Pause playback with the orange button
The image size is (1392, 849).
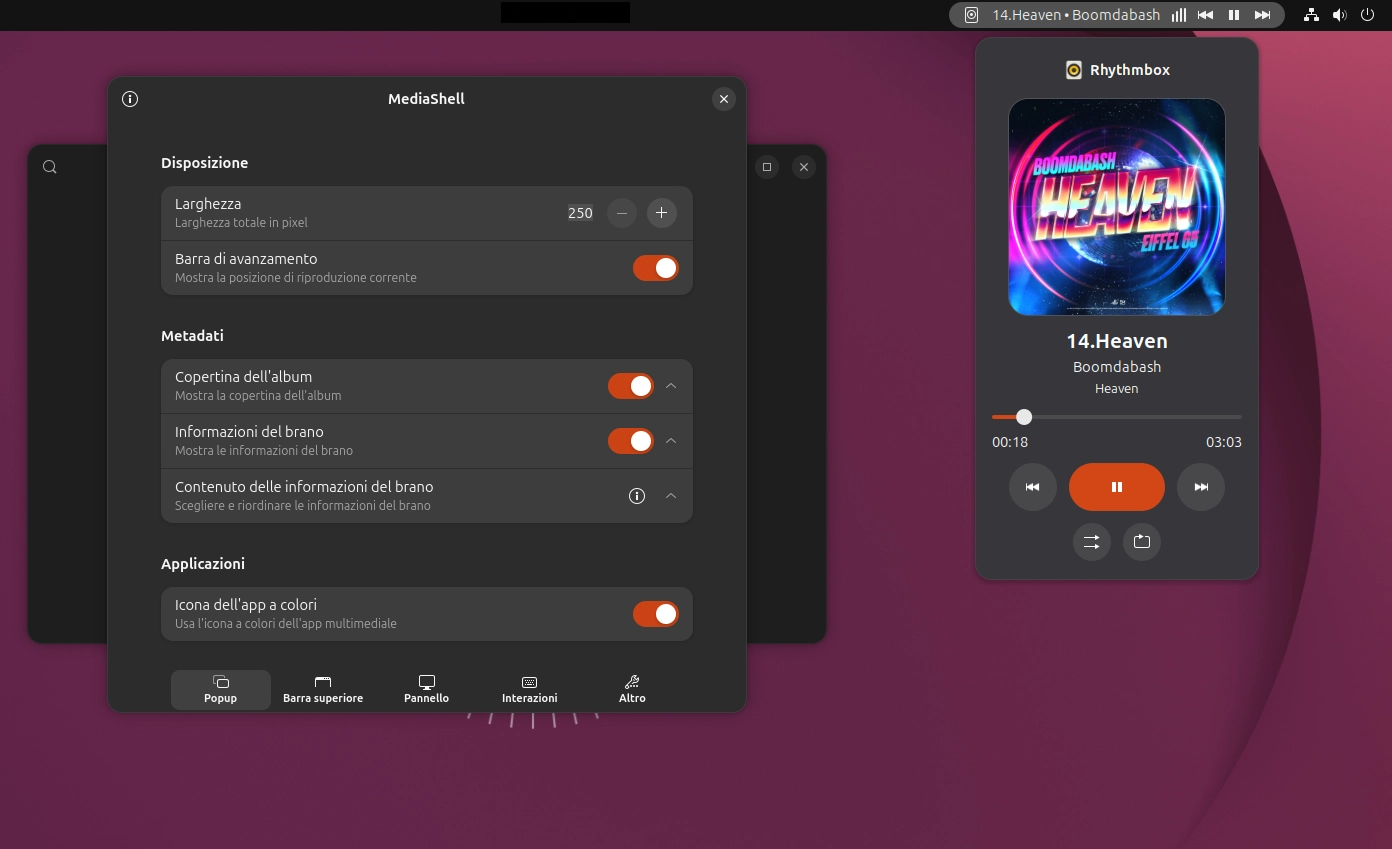coord(1117,487)
